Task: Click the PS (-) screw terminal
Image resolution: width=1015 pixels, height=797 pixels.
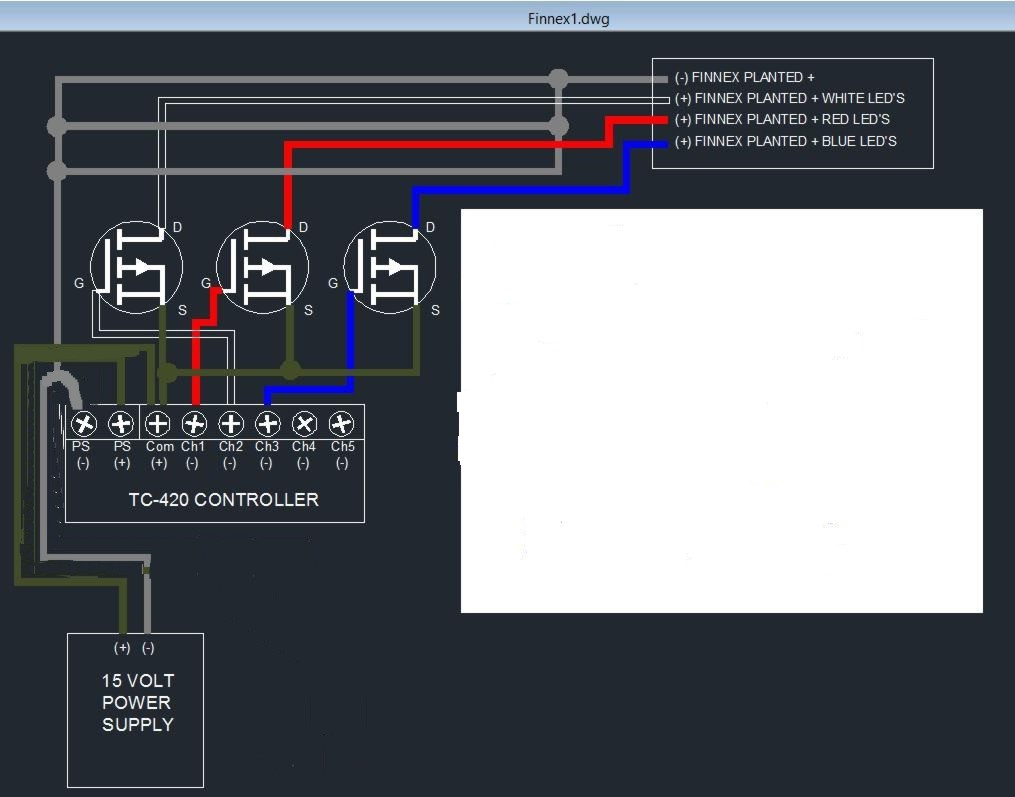Action: (84, 424)
